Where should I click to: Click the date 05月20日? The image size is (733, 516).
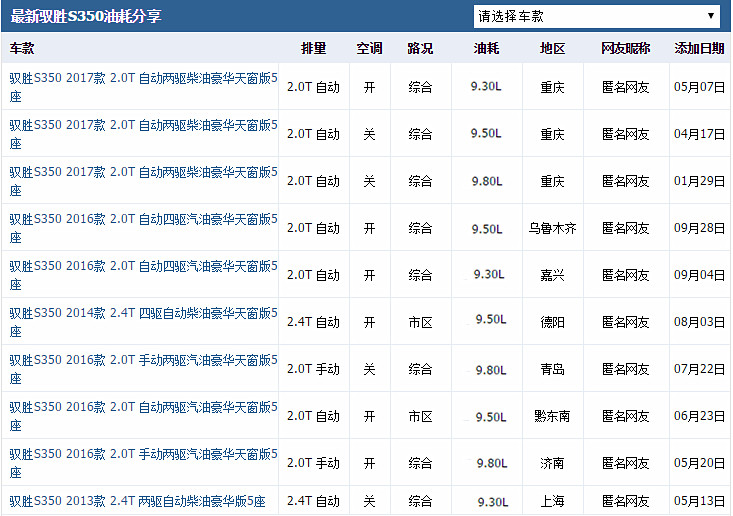click(x=699, y=463)
